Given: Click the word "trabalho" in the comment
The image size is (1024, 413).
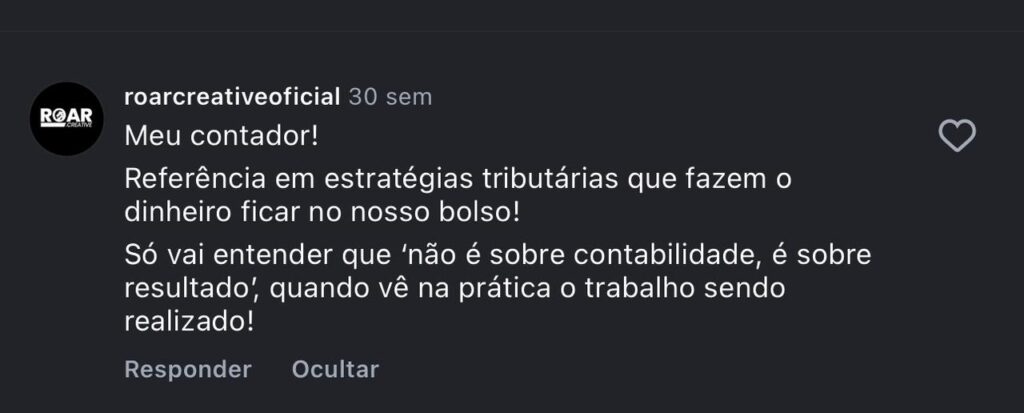Looking at the screenshot, I should 662,289.
